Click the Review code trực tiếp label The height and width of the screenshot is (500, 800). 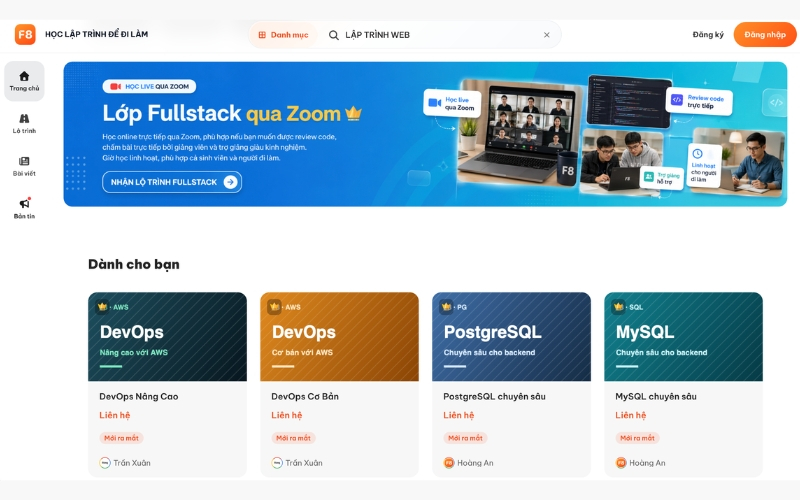point(699,102)
